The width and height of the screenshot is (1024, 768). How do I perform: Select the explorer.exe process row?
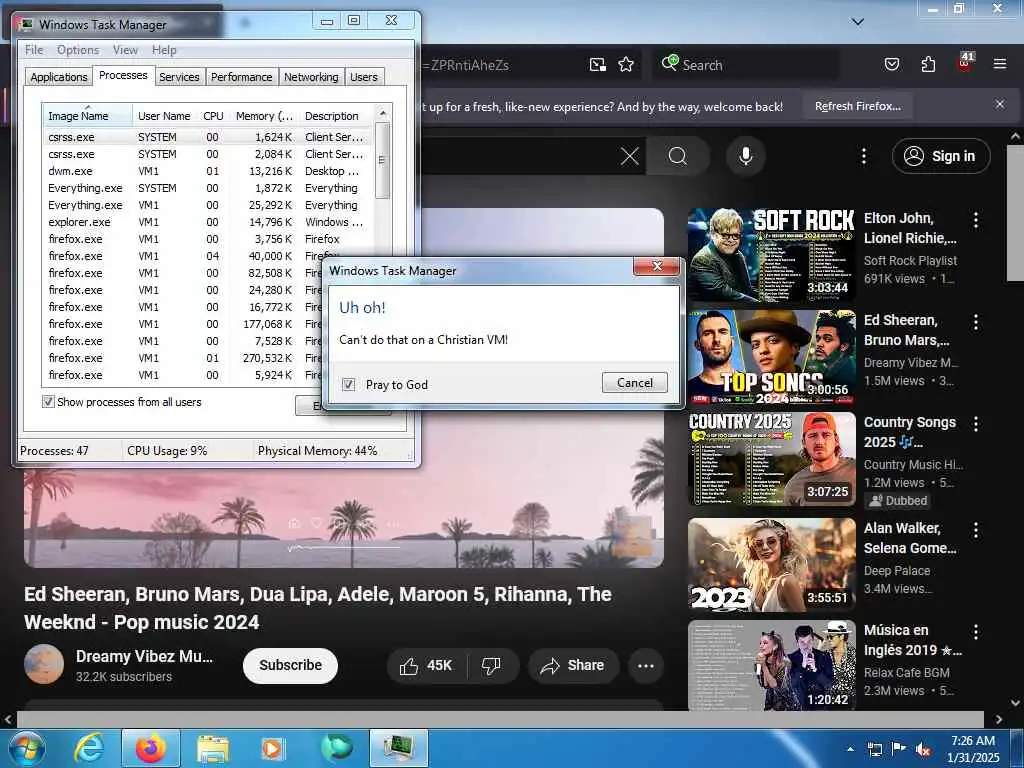[209, 222]
